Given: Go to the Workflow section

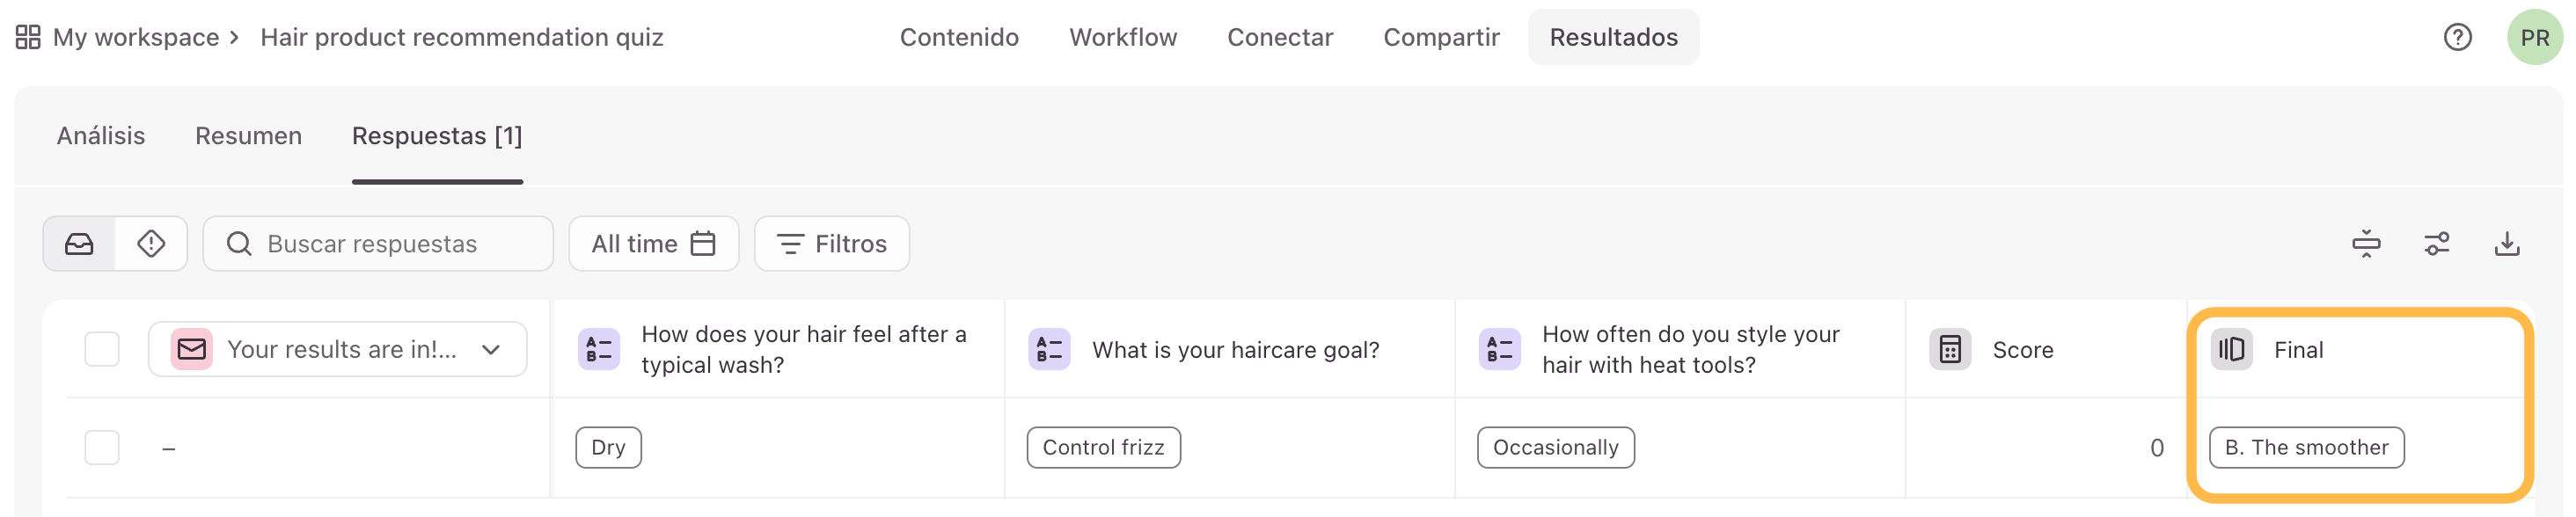Looking at the screenshot, I should (1123, 38).
